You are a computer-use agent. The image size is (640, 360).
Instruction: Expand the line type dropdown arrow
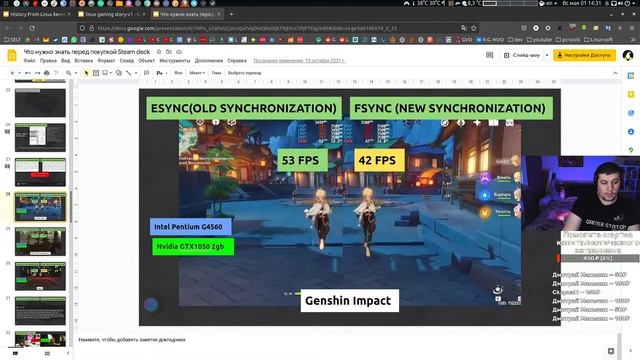[136, 73]
